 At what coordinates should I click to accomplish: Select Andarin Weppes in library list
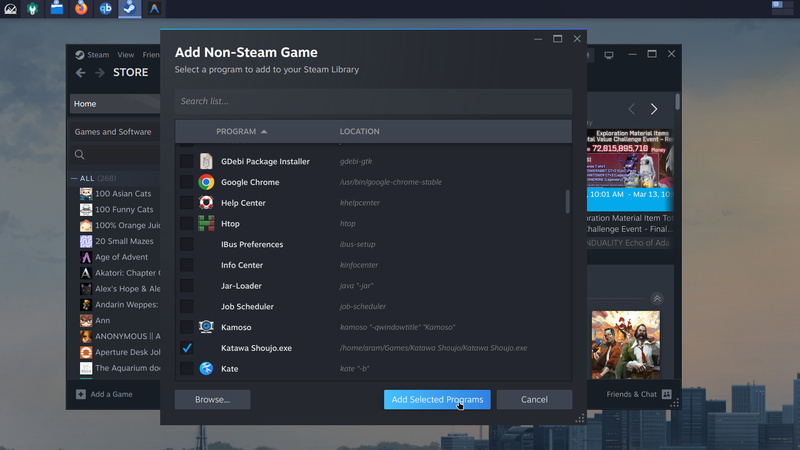point(127,305)
